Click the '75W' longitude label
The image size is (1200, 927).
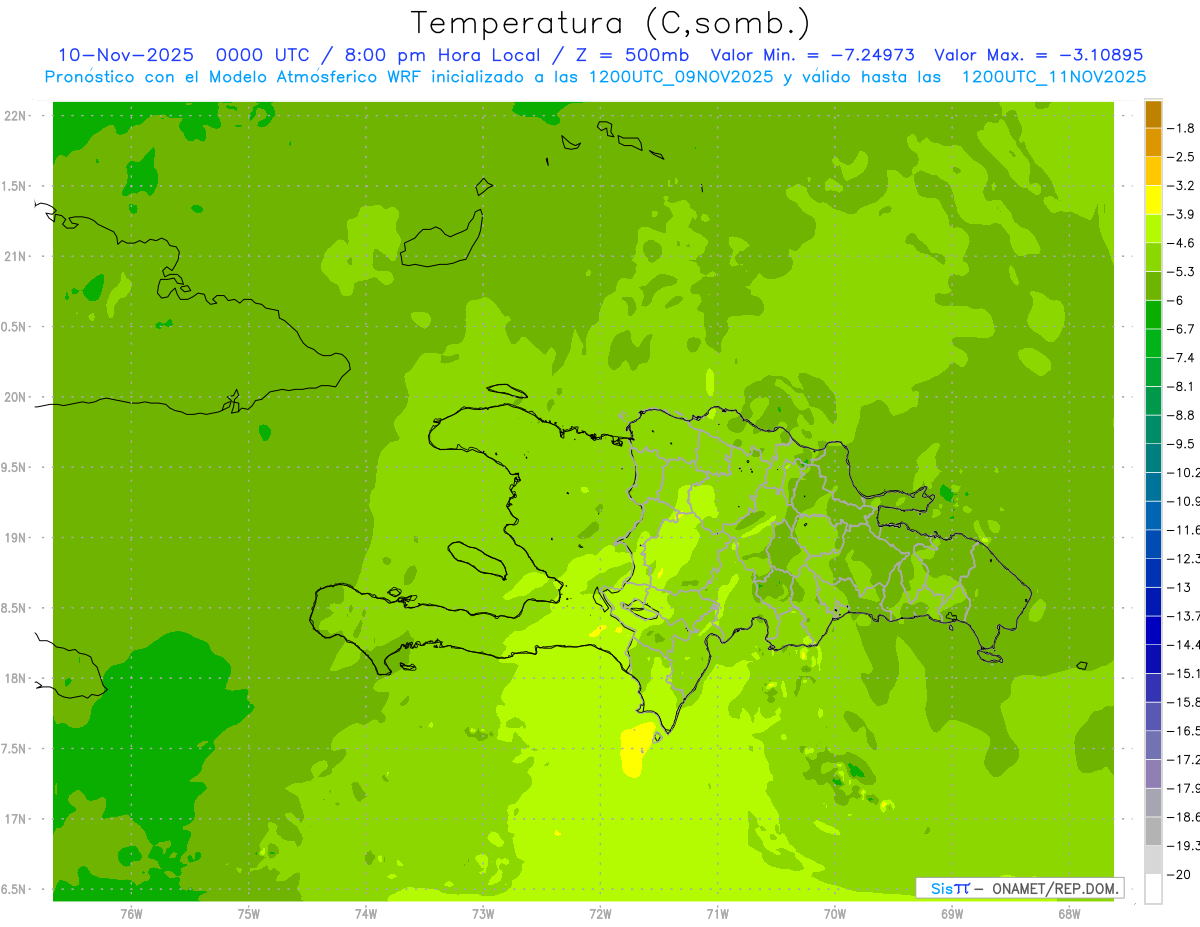point(249,914)
